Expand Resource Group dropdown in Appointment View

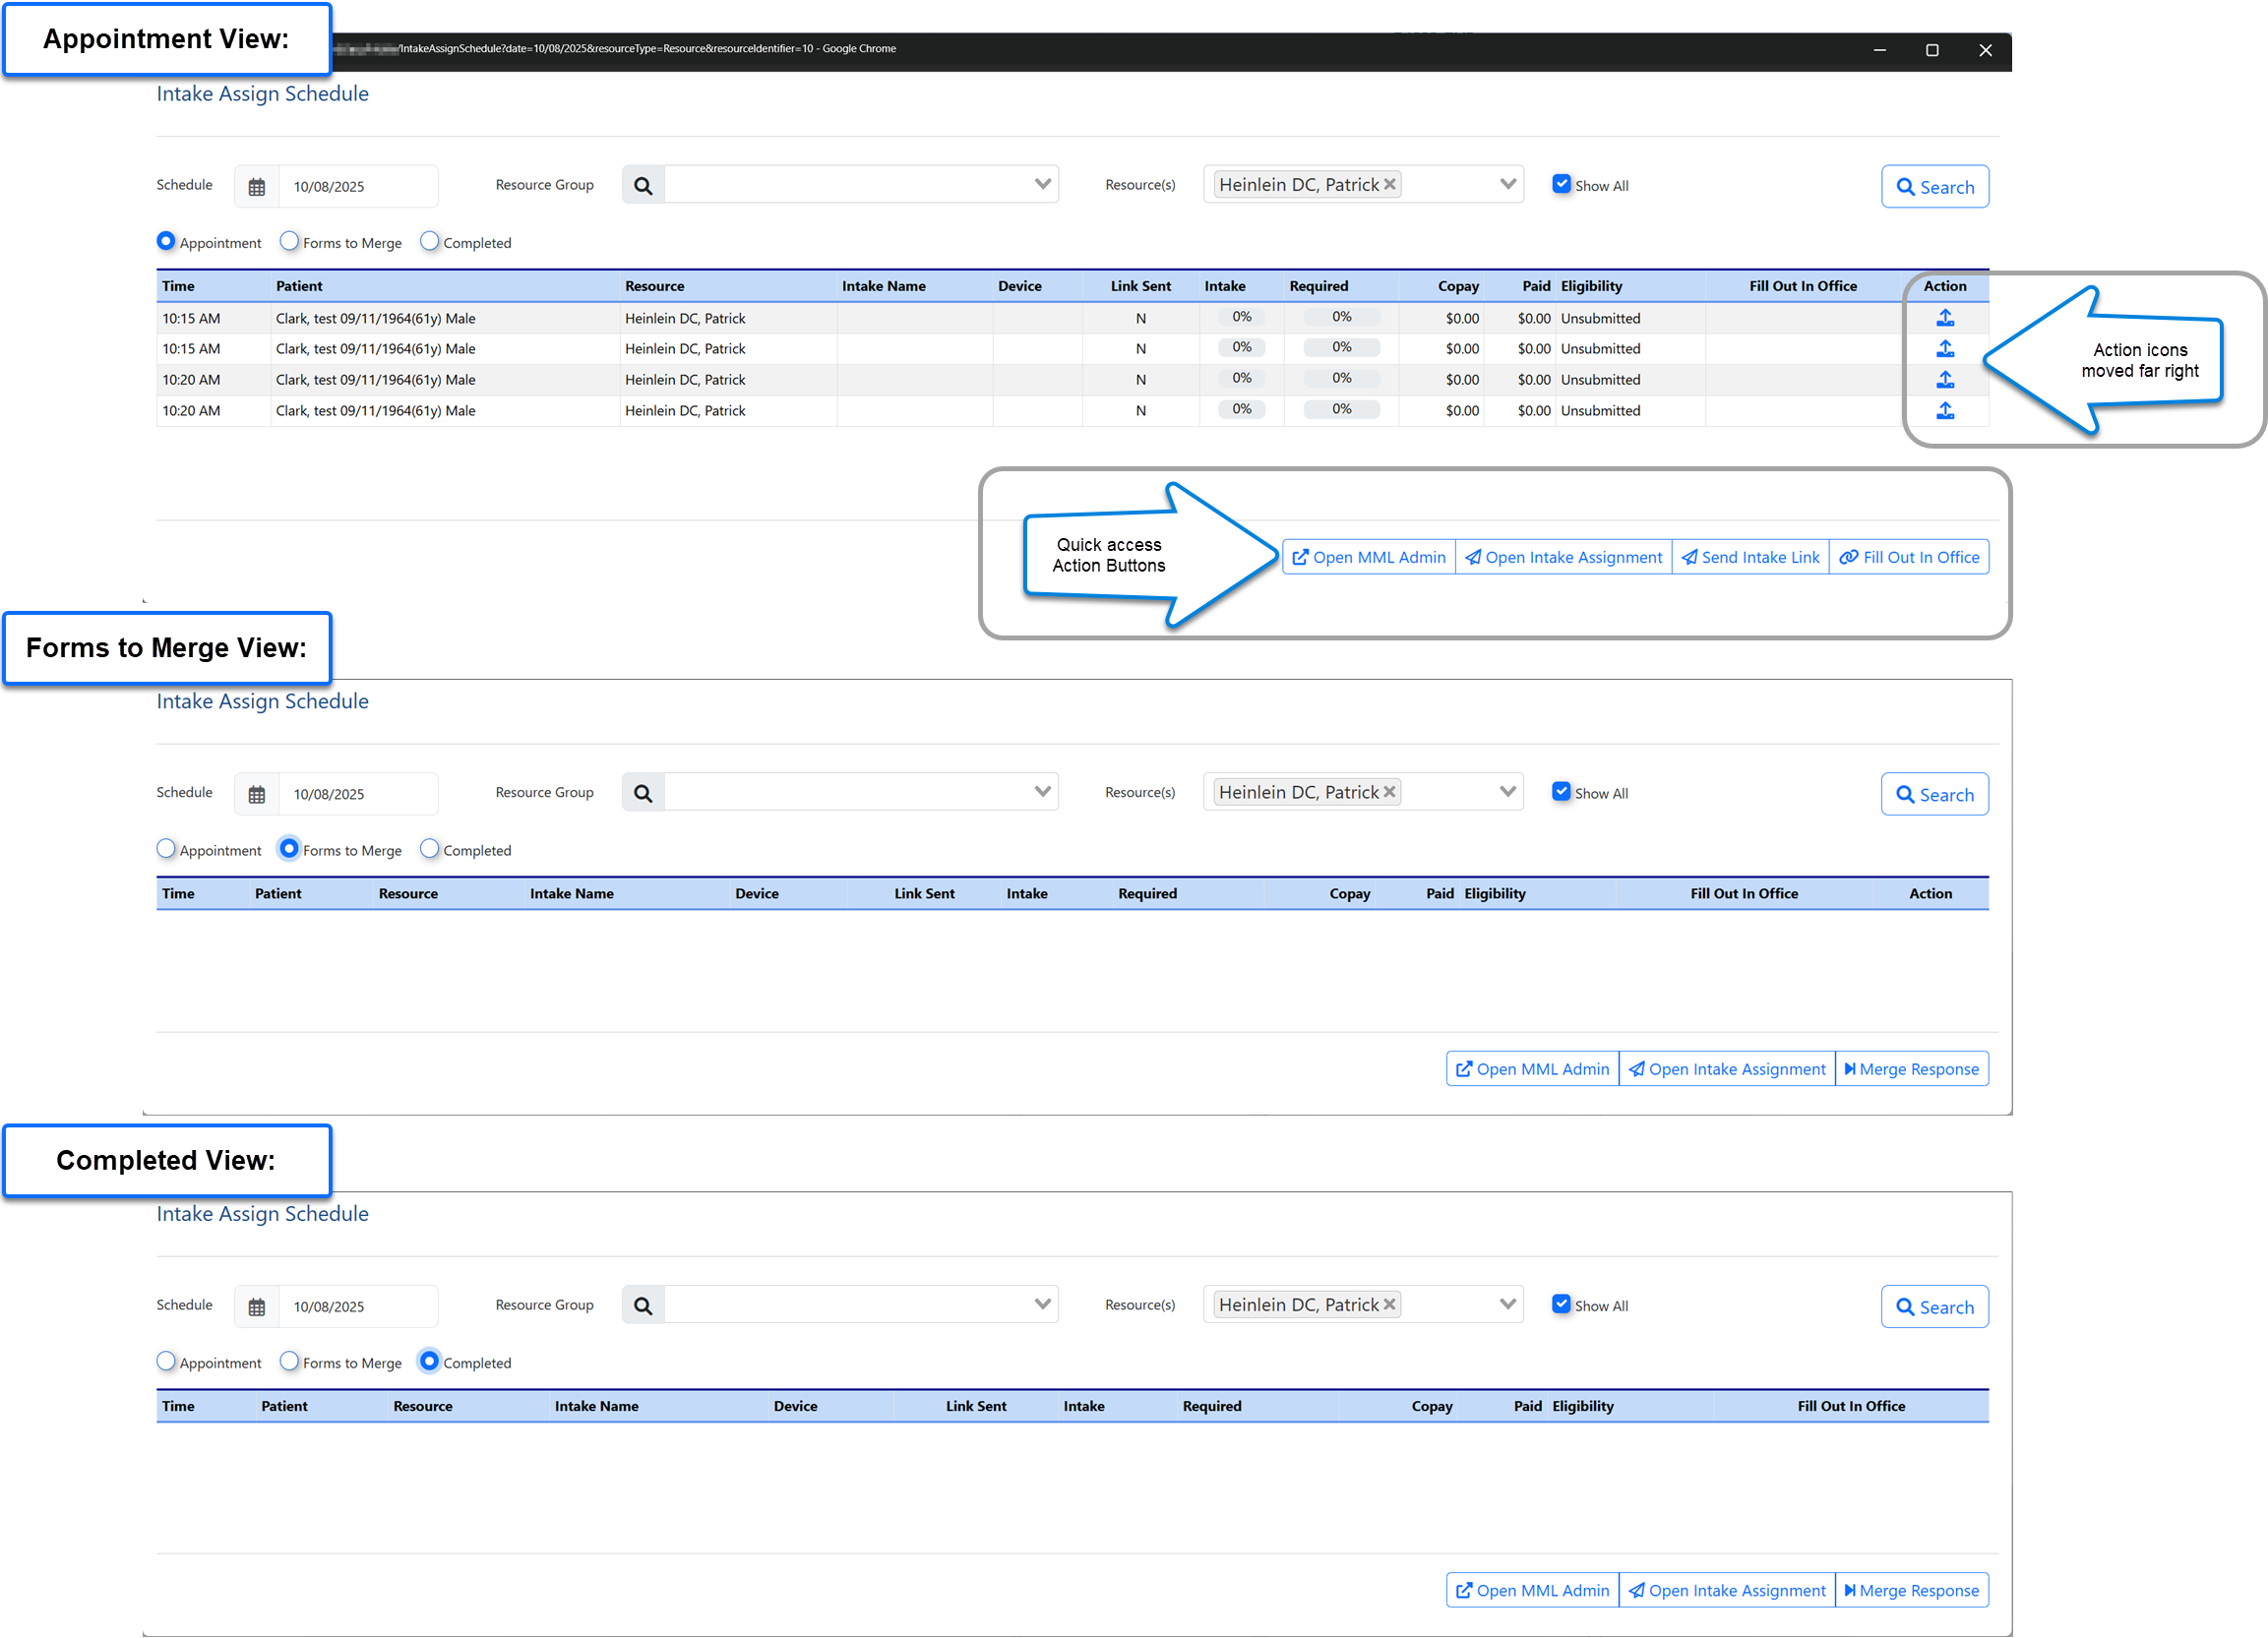pyautogui.click(x=1042, y=184)
